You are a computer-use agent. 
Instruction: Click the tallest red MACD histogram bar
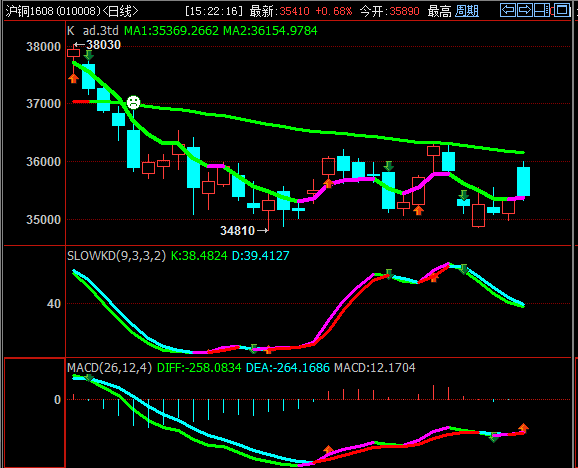tap(434, 392)
